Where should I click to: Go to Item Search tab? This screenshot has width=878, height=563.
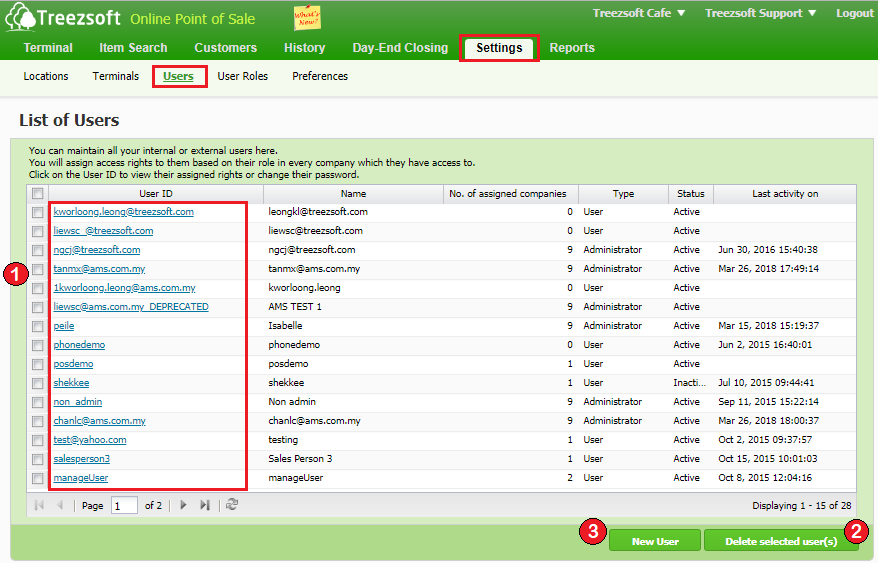pyautogui.click(x=133, y=48)
